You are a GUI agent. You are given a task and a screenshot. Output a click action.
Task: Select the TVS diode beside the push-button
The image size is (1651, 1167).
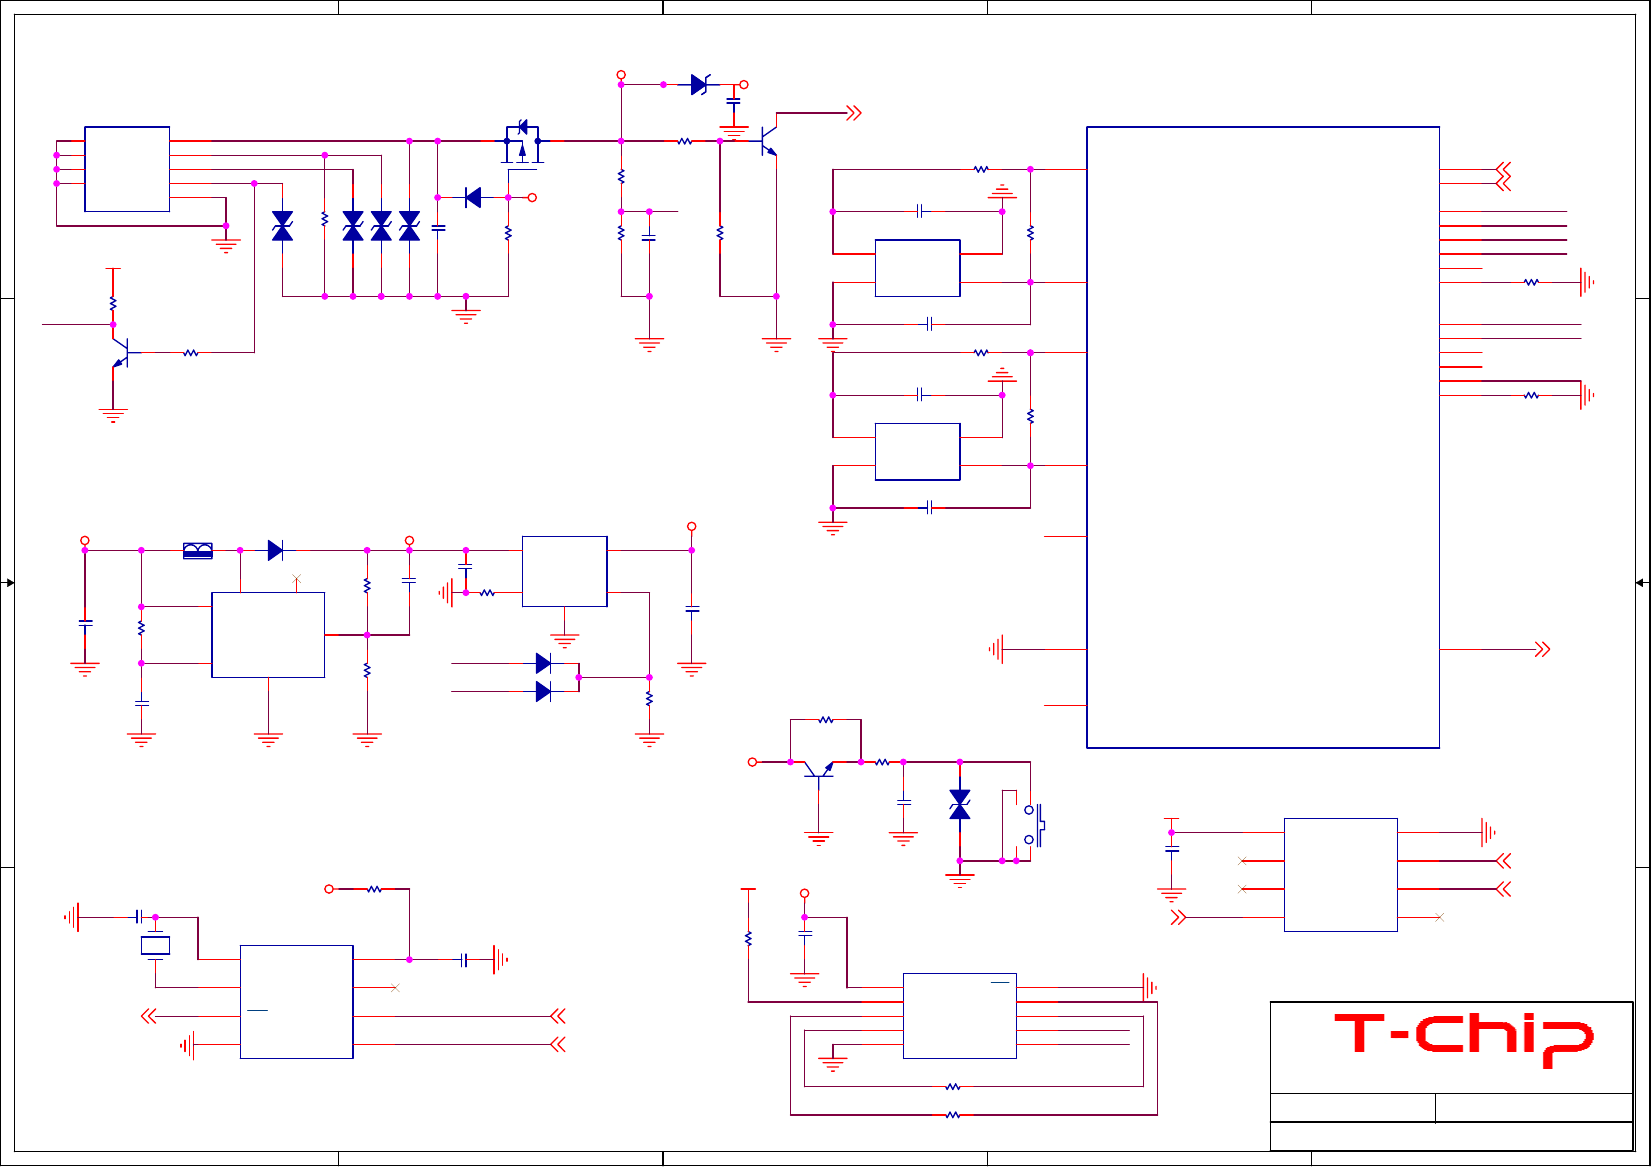pyautogui.click(x=960, y=804)
